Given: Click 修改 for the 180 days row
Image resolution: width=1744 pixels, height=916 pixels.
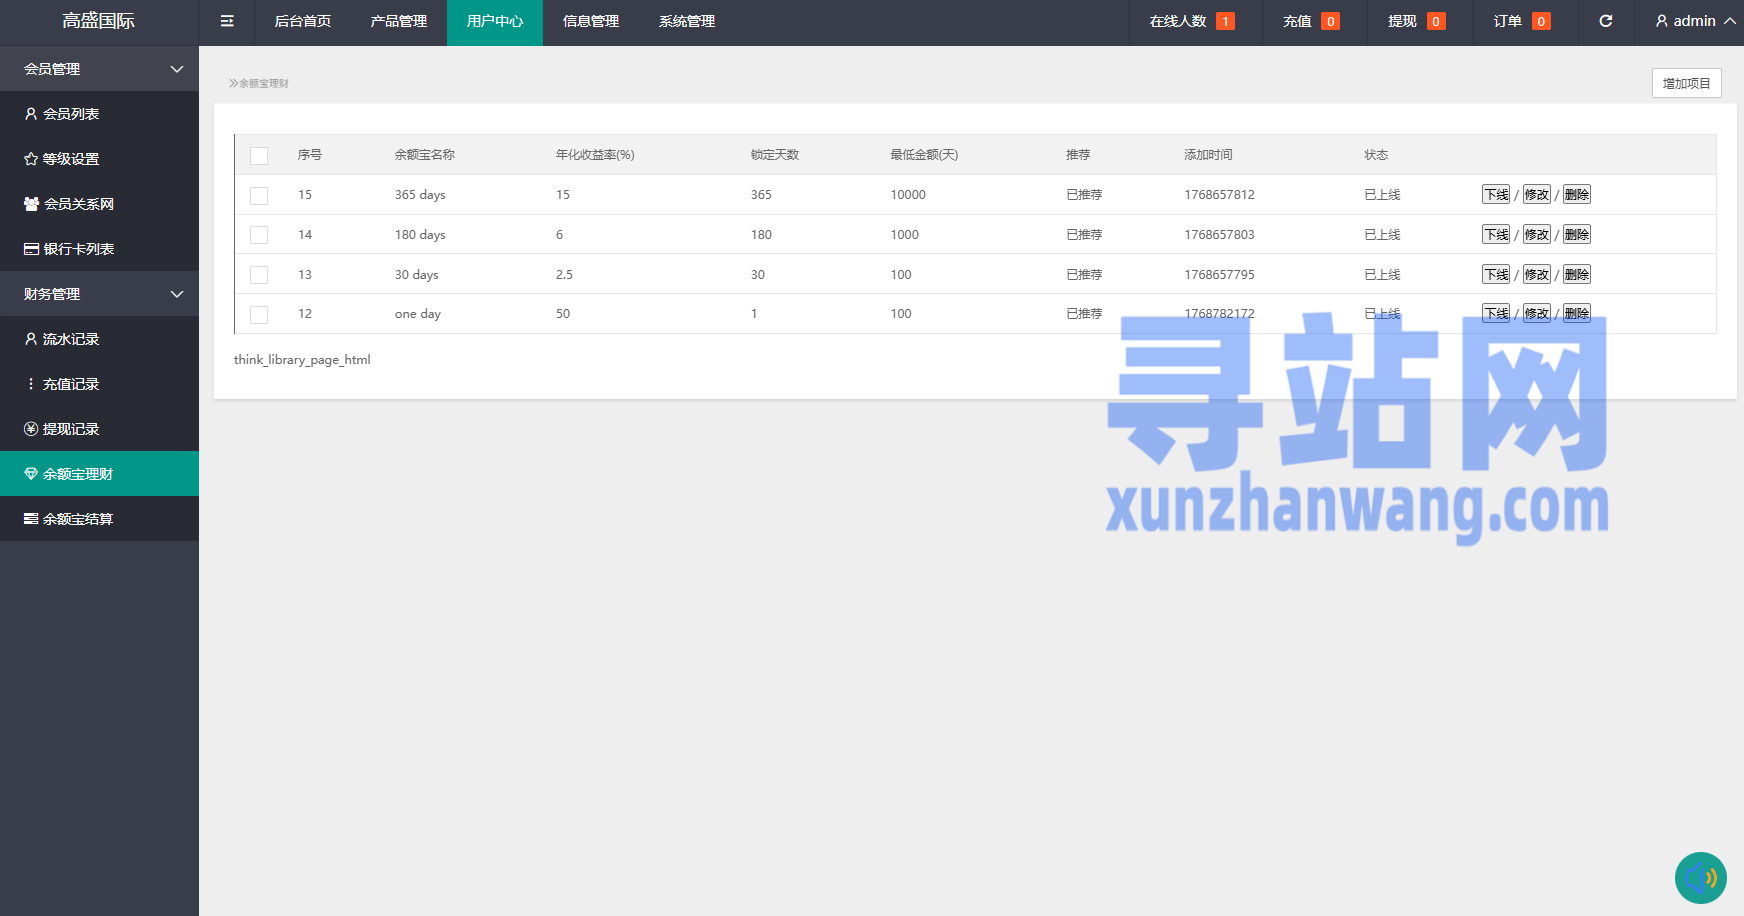Looking at the screenshot, I should [x=1536, y=235].
